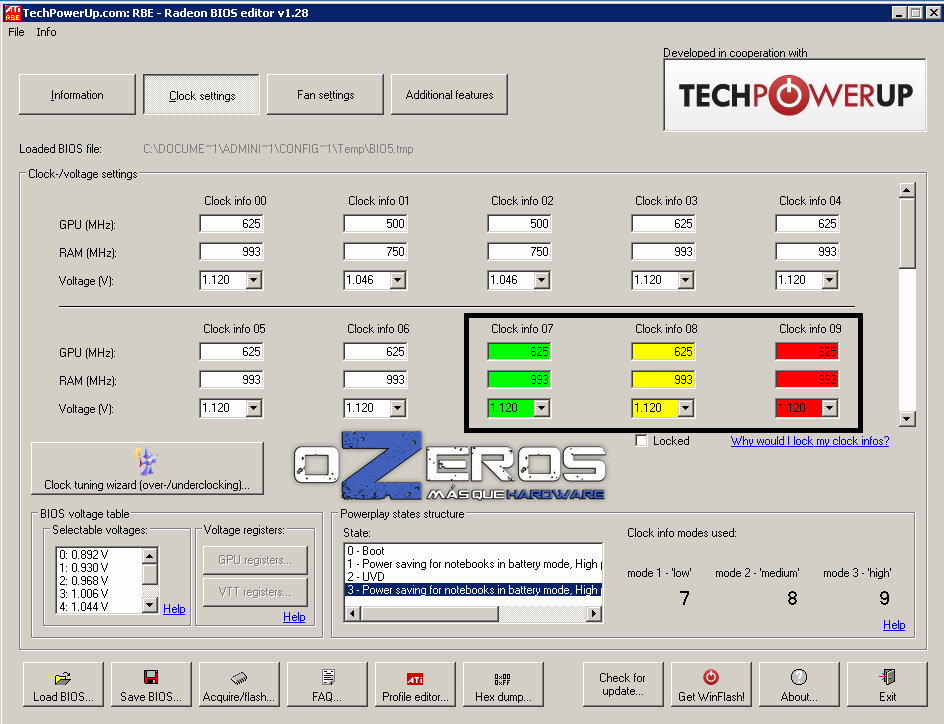Click the Hex dump icon
Screen dimensions: 944x724
click(503, 679)
